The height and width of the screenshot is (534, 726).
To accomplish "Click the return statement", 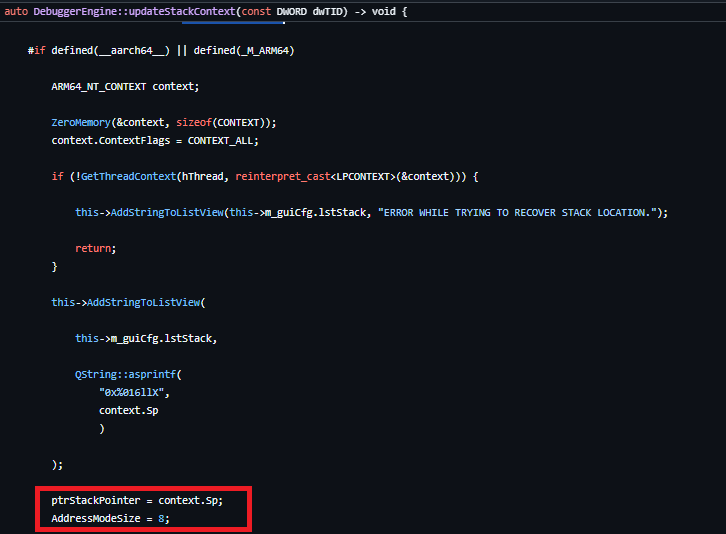I will tap(95, 248).
